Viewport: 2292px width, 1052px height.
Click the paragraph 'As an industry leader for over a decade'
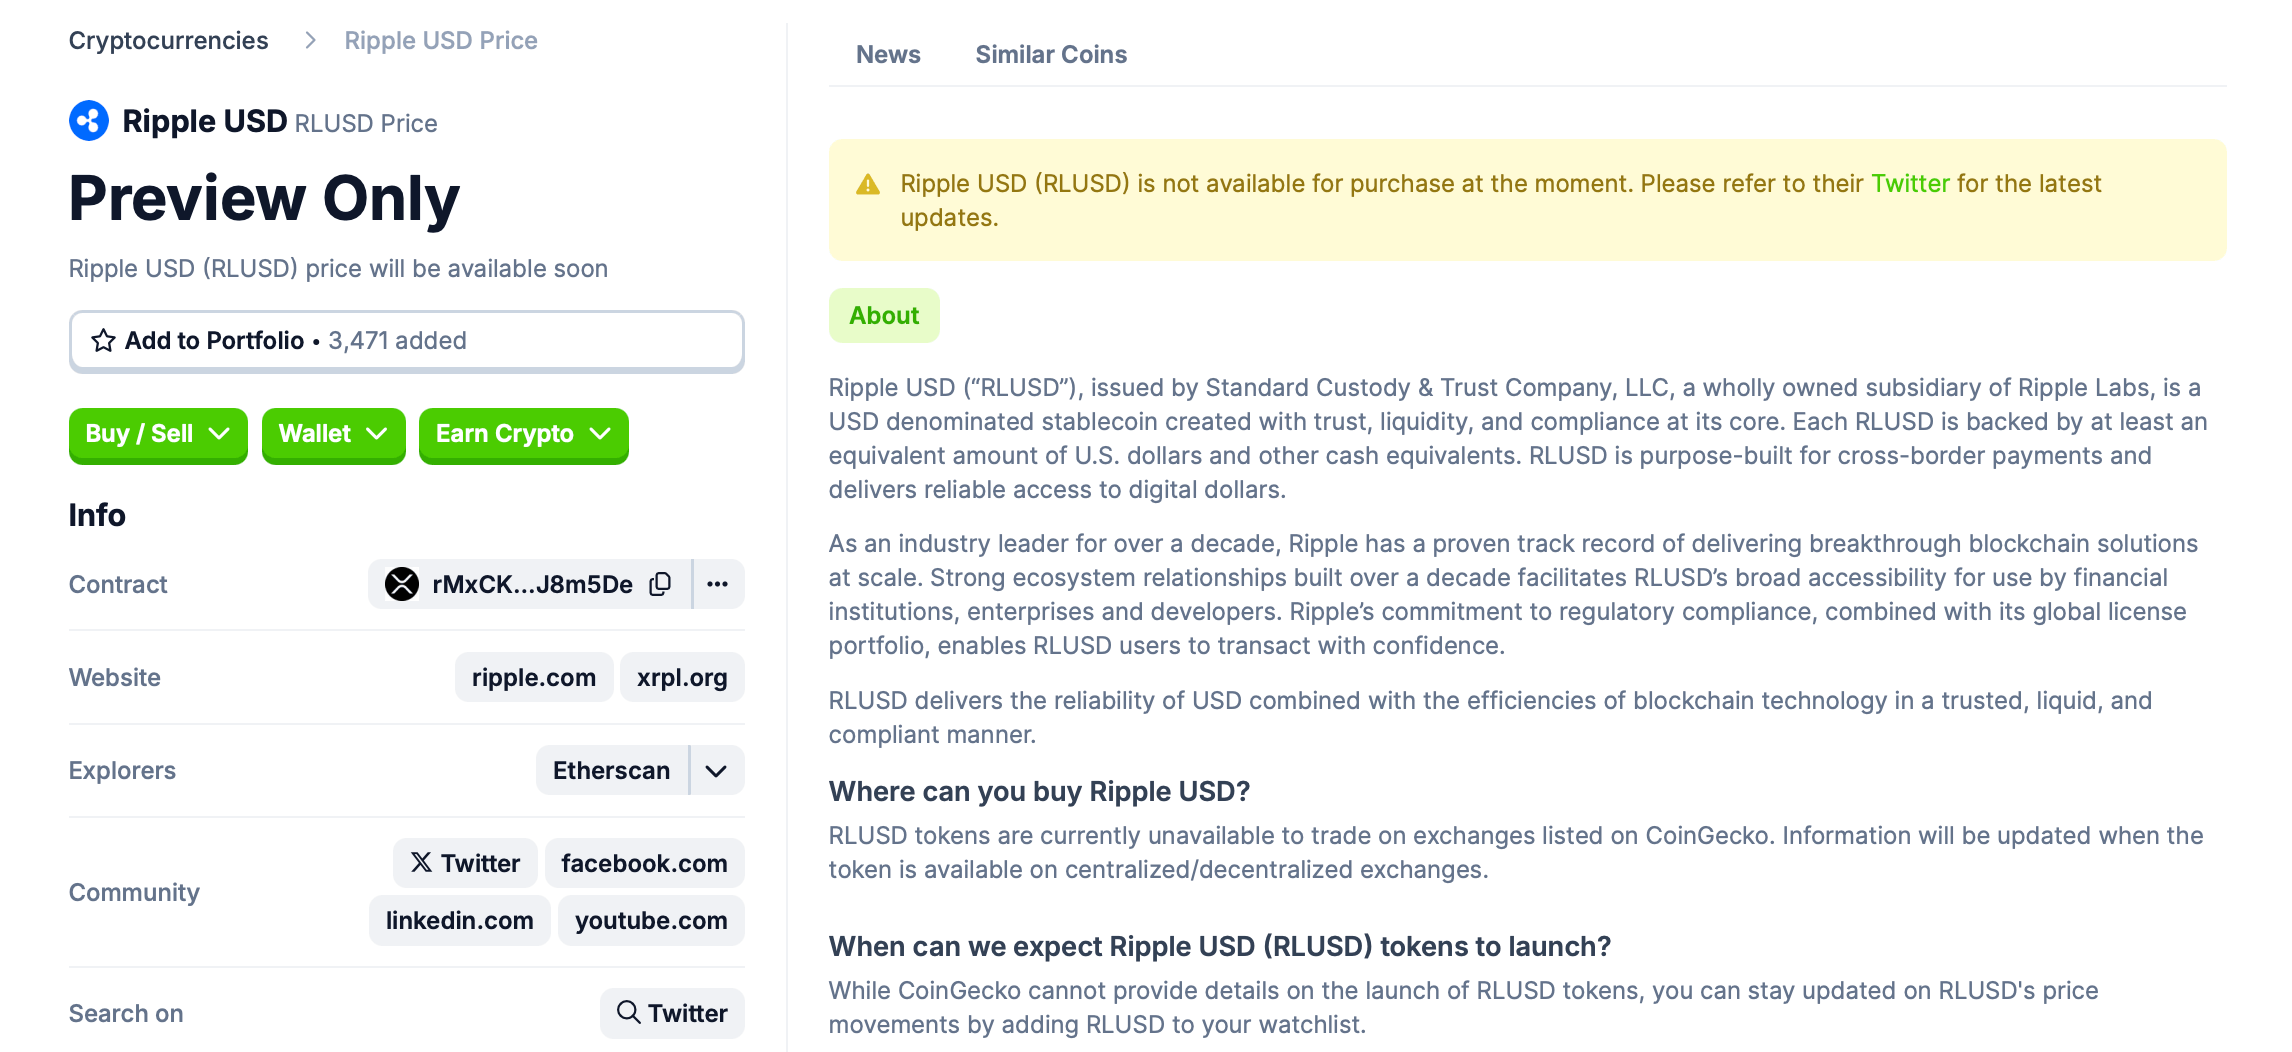click(x=1513, y=595)
